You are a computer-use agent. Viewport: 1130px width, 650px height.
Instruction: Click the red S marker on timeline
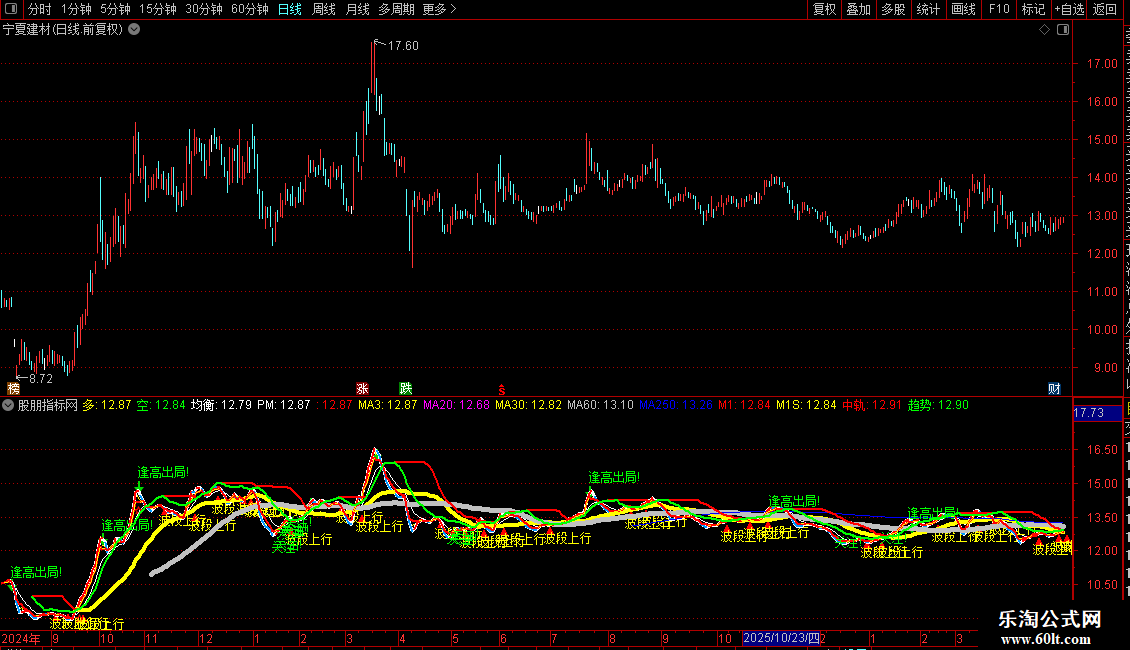[x=502, y=390]
